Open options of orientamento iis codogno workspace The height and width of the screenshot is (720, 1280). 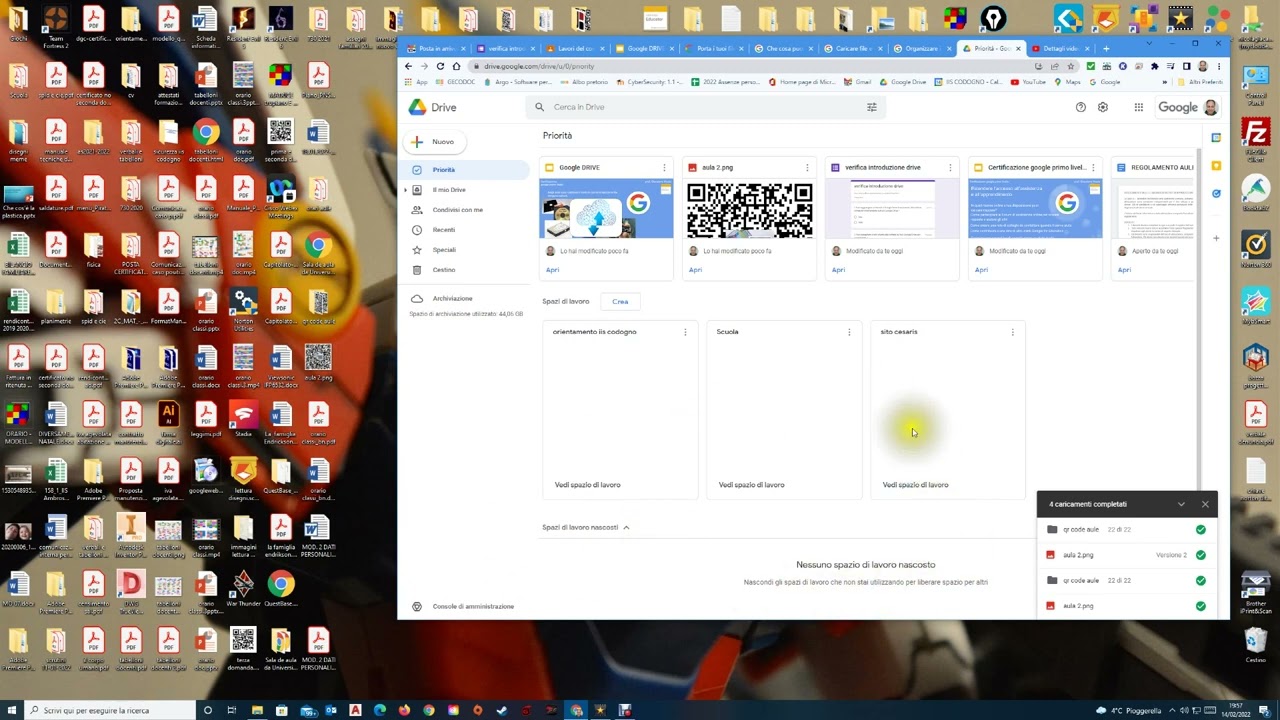tap(685, 332)
